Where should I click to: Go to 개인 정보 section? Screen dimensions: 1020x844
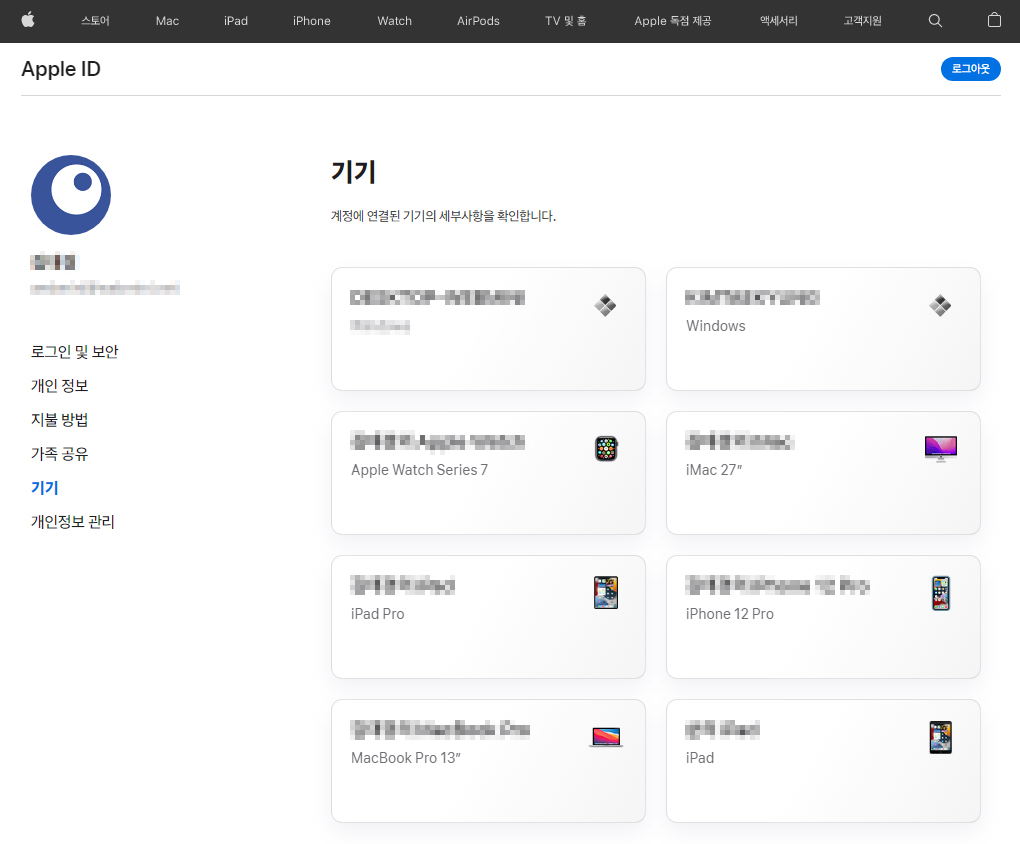point(59,386)
